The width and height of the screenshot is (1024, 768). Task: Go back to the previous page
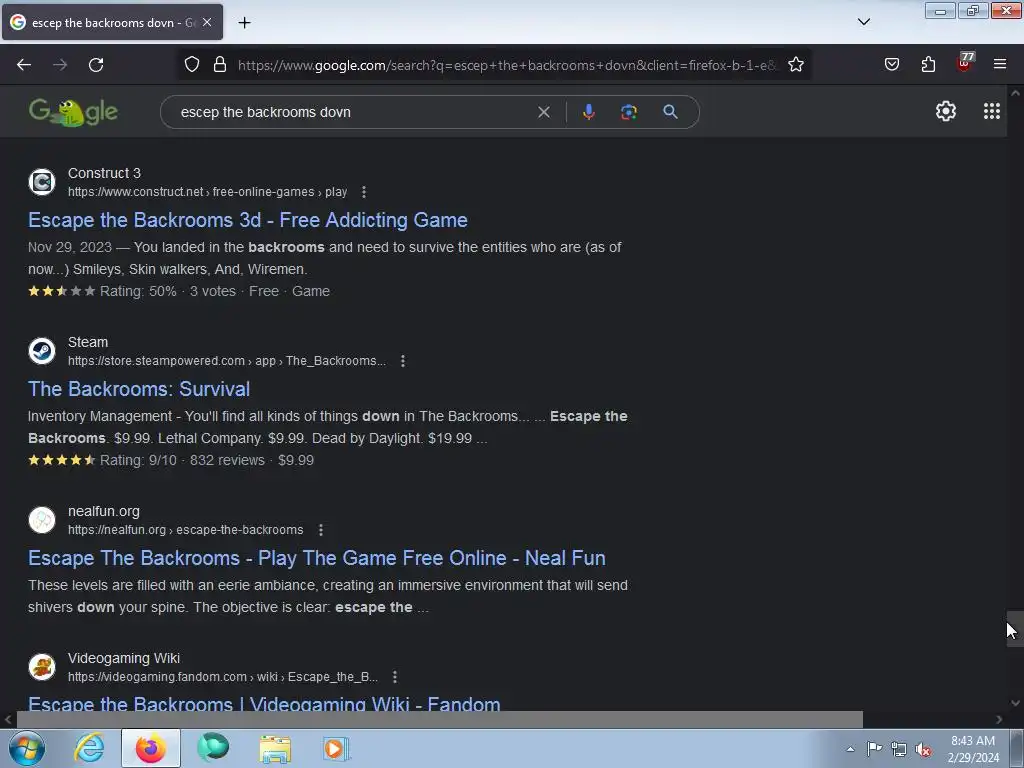click(24, 65)
